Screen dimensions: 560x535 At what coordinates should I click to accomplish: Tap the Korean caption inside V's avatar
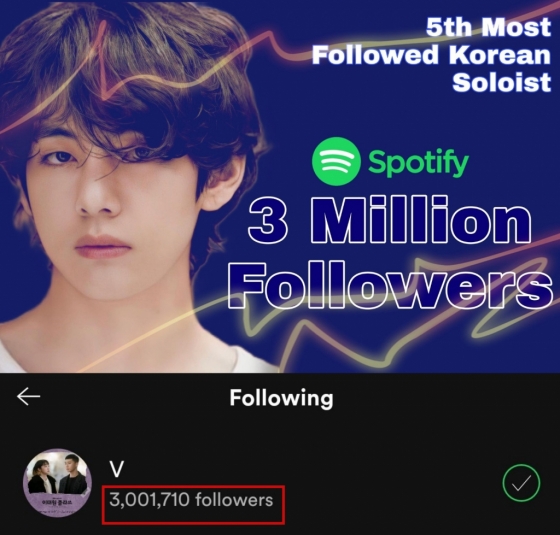pyautogui.click(x=57, y=502)
